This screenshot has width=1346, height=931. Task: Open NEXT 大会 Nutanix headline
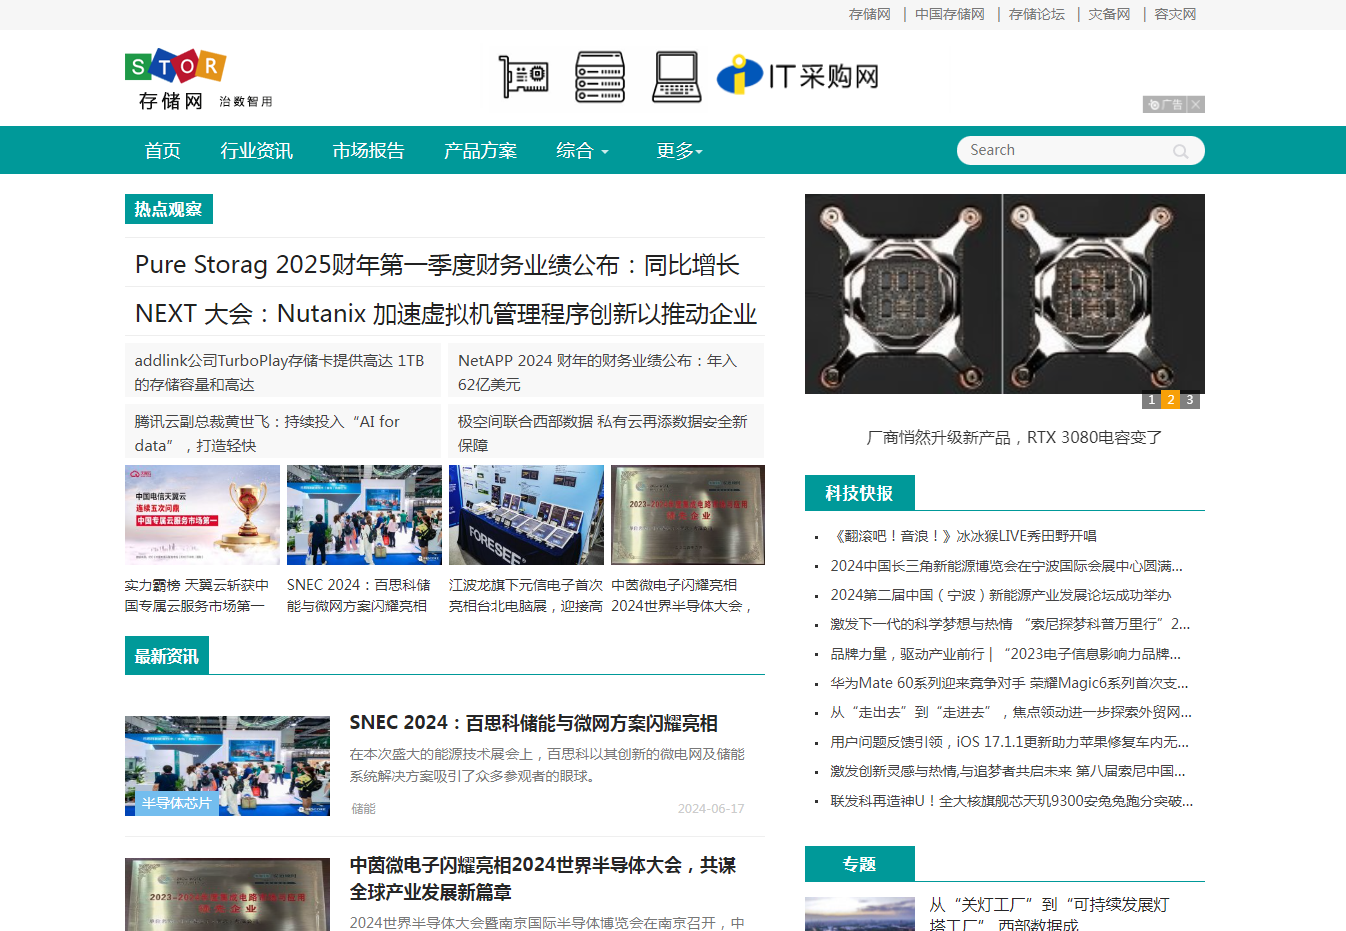[446, 313]
